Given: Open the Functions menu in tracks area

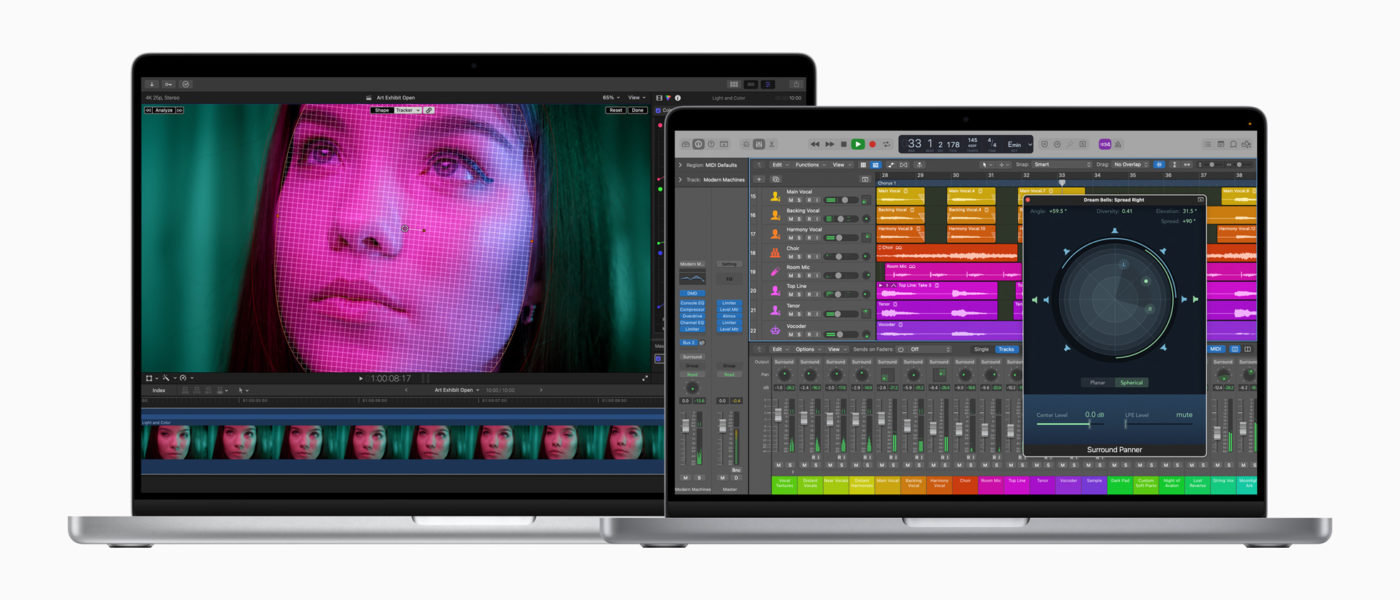Looking at the screenshot, I should (808, 164).
